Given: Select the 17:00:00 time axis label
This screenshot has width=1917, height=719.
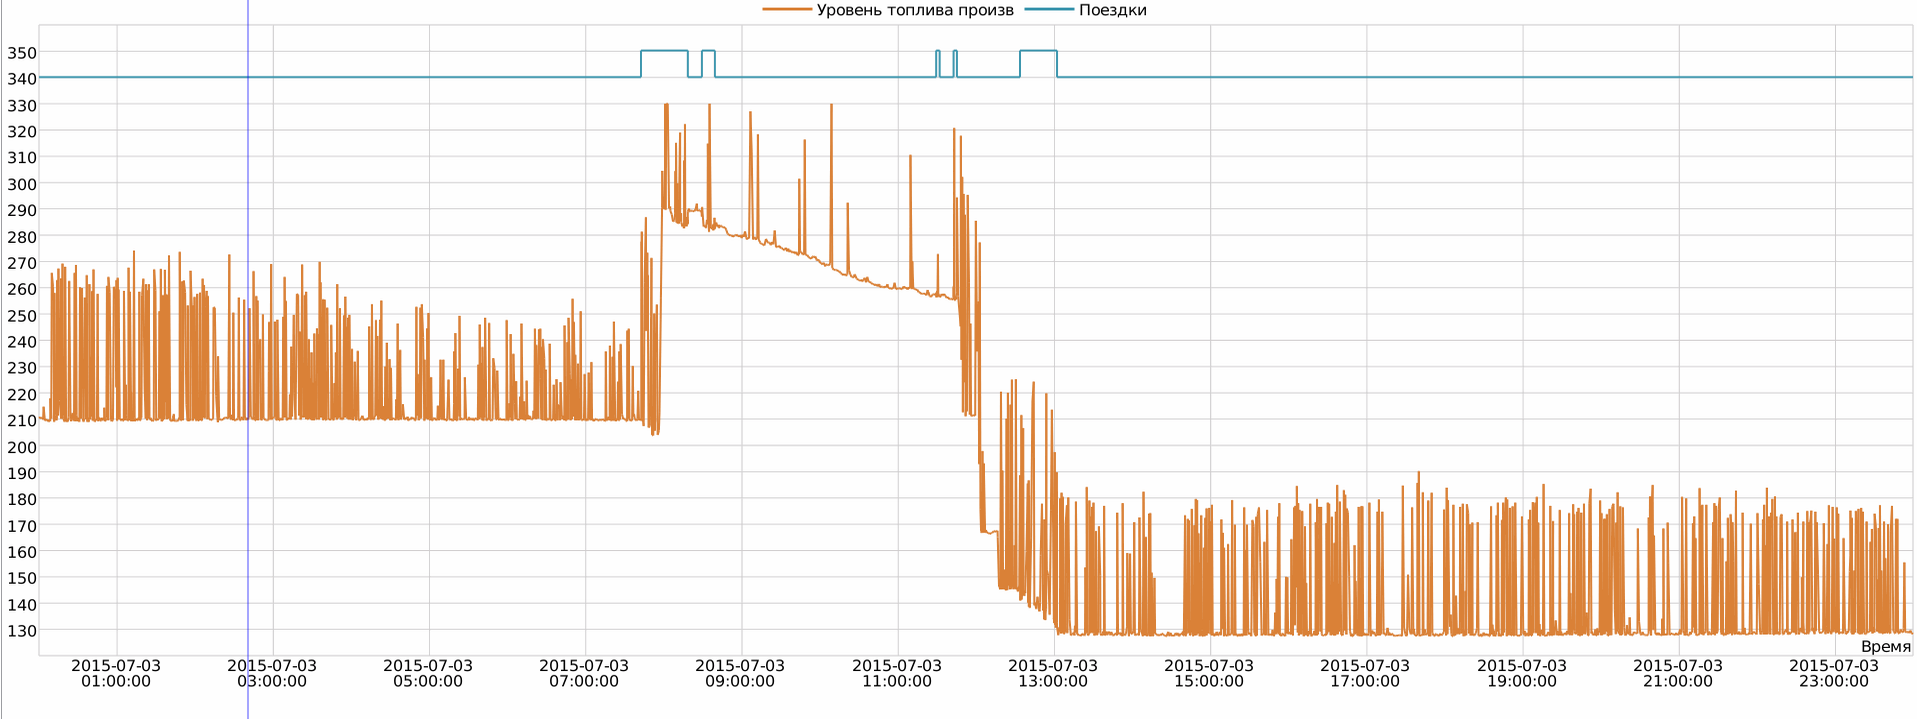Looking at the screenshot, I should tap(1365, 673).
